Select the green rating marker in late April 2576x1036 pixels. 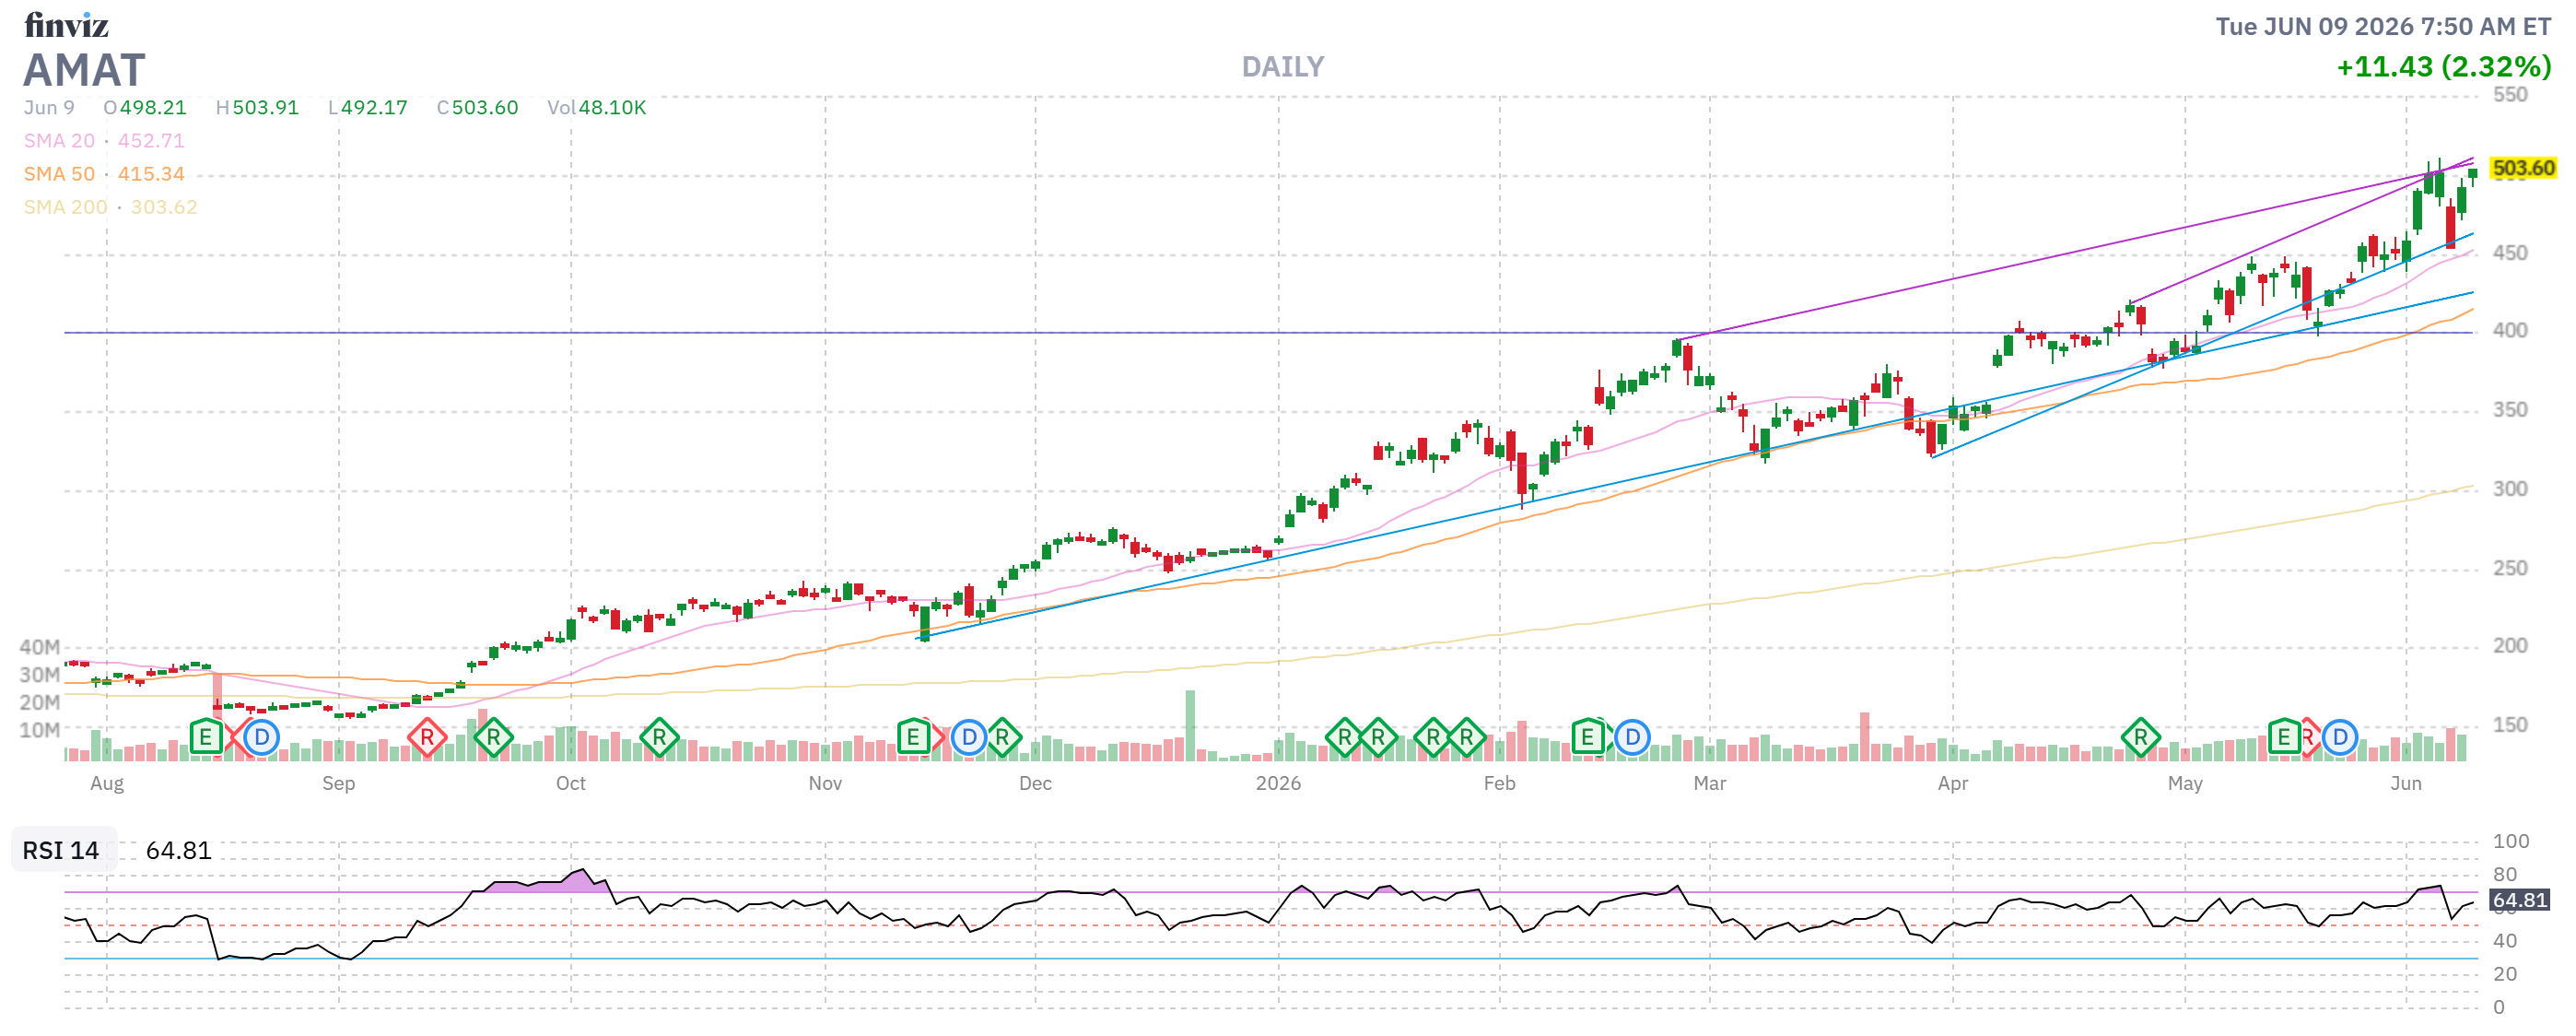click(2140, 738)
